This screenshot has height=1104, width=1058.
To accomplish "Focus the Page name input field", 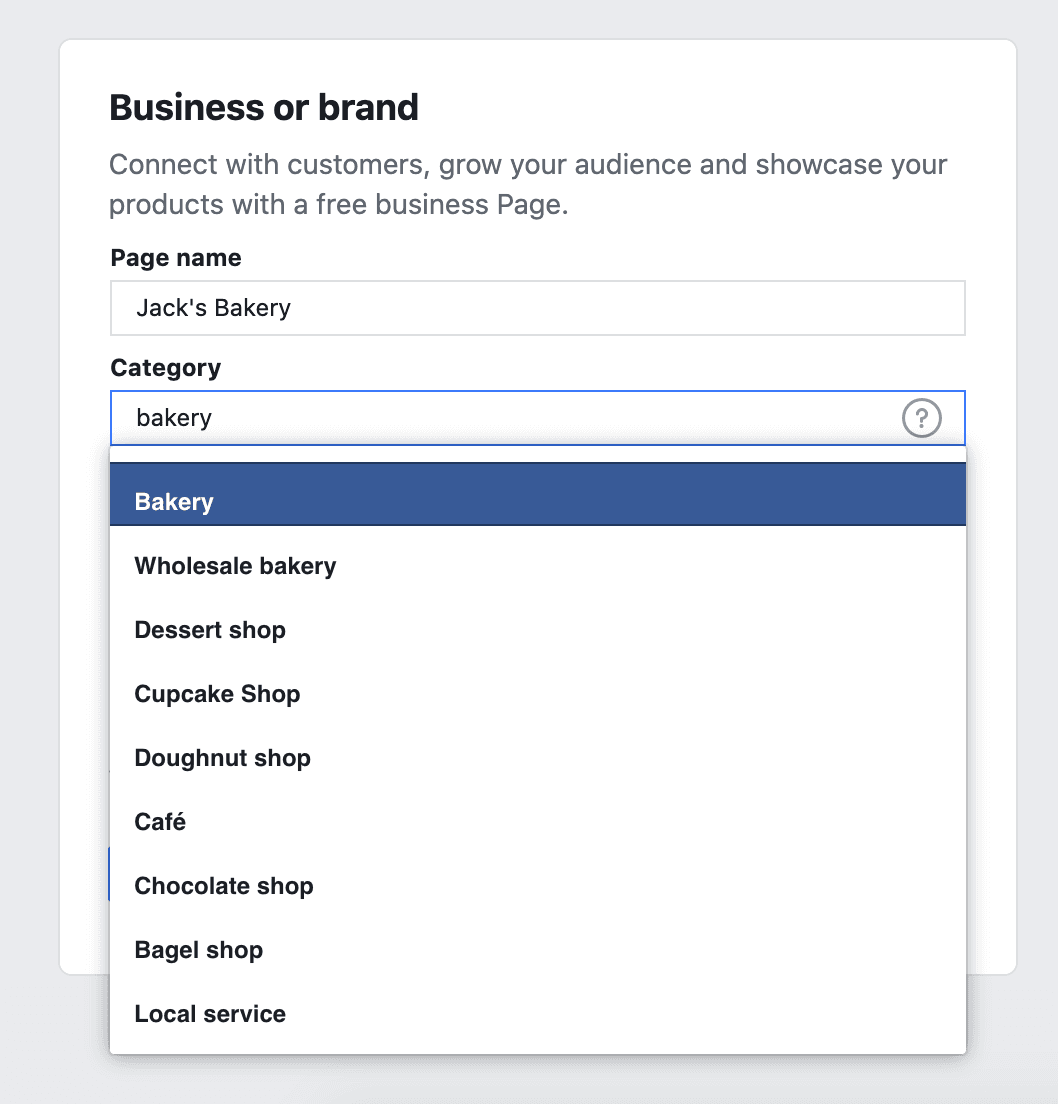I will click(x=537, y=308).
